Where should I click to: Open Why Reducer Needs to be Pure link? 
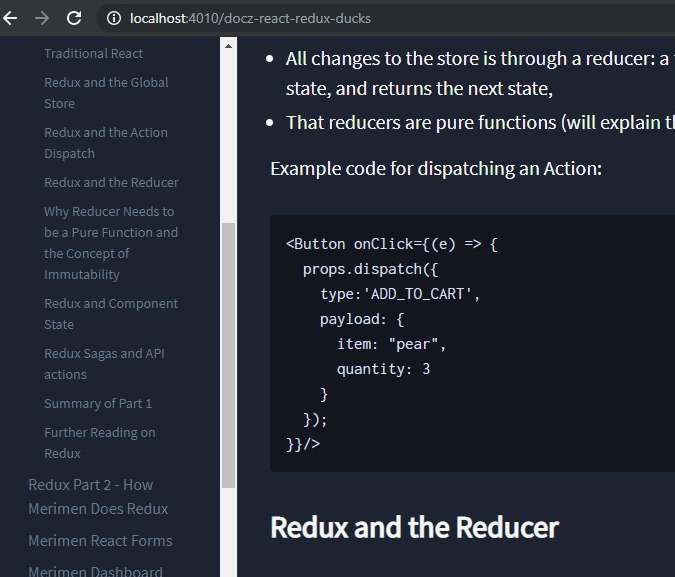[111, 243]
